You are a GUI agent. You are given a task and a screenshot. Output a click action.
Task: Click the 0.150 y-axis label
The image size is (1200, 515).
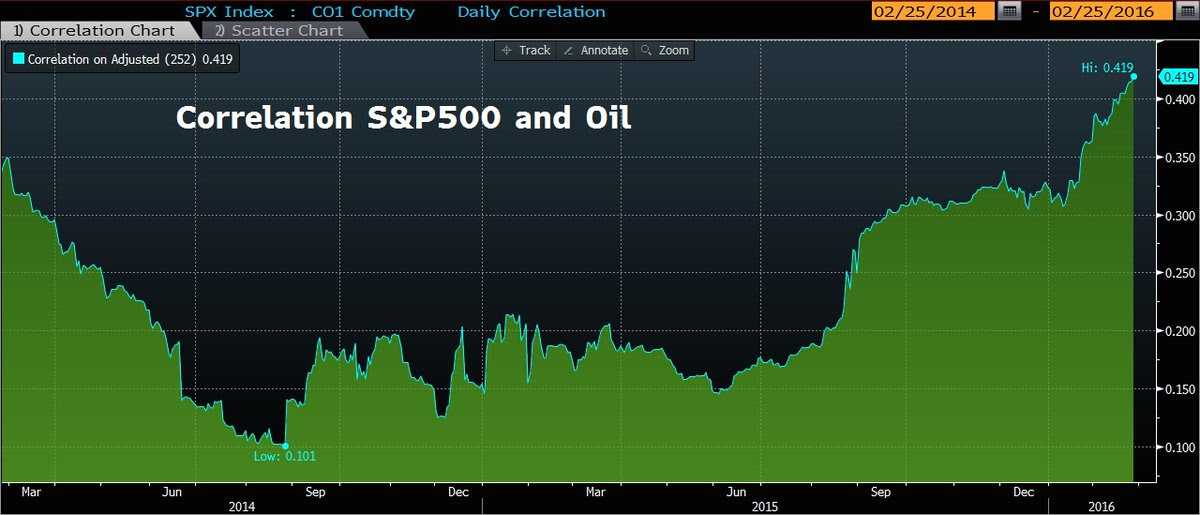tap(1178, 389)
